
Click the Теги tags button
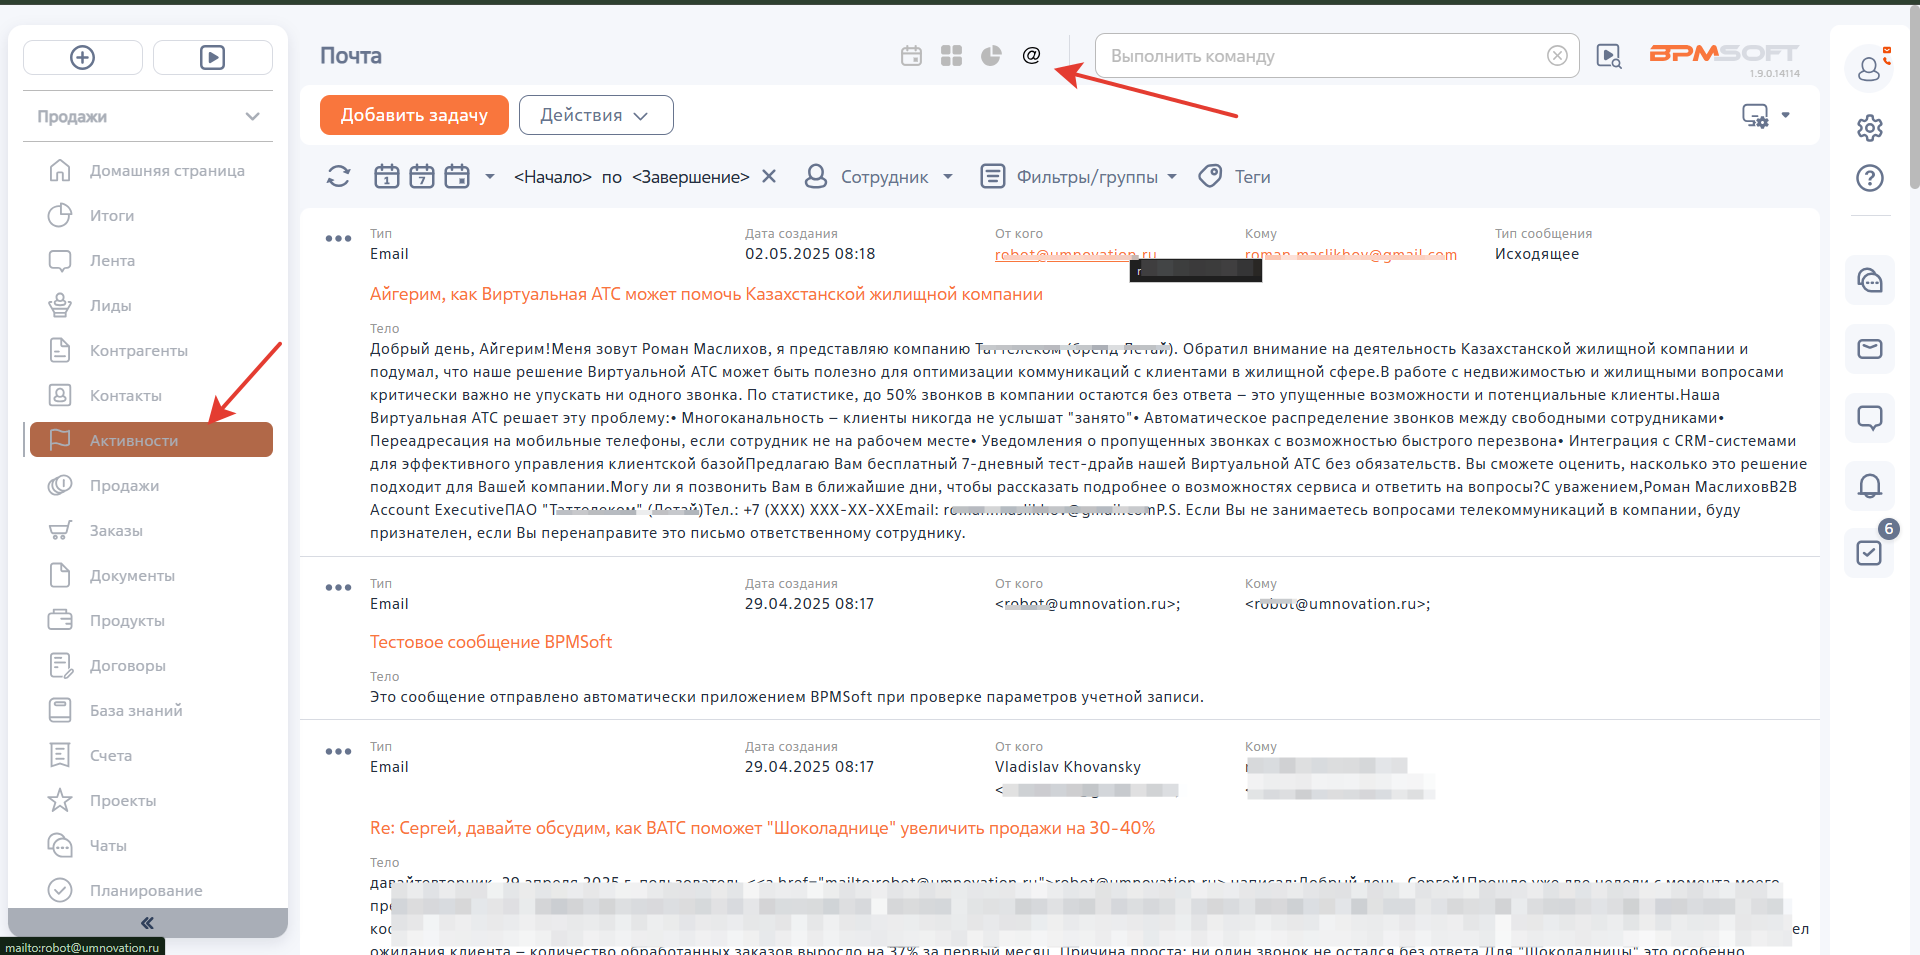click(x=1235, y=176)
